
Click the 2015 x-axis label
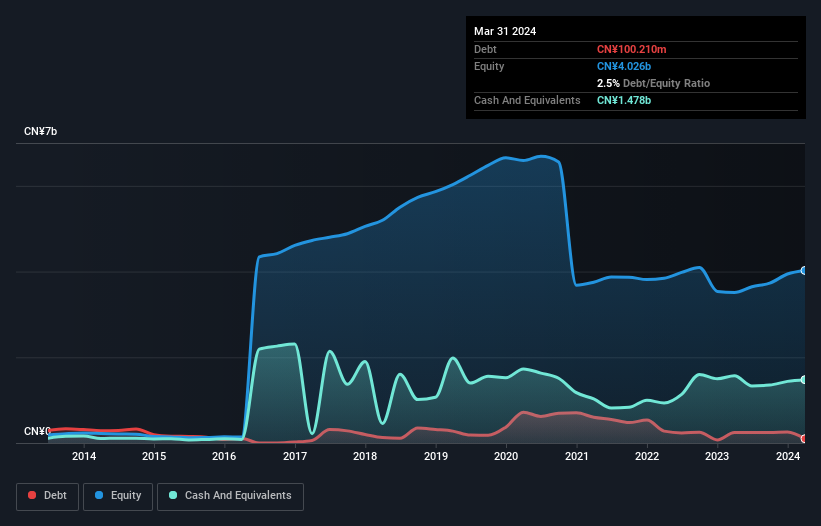[154, 456]
